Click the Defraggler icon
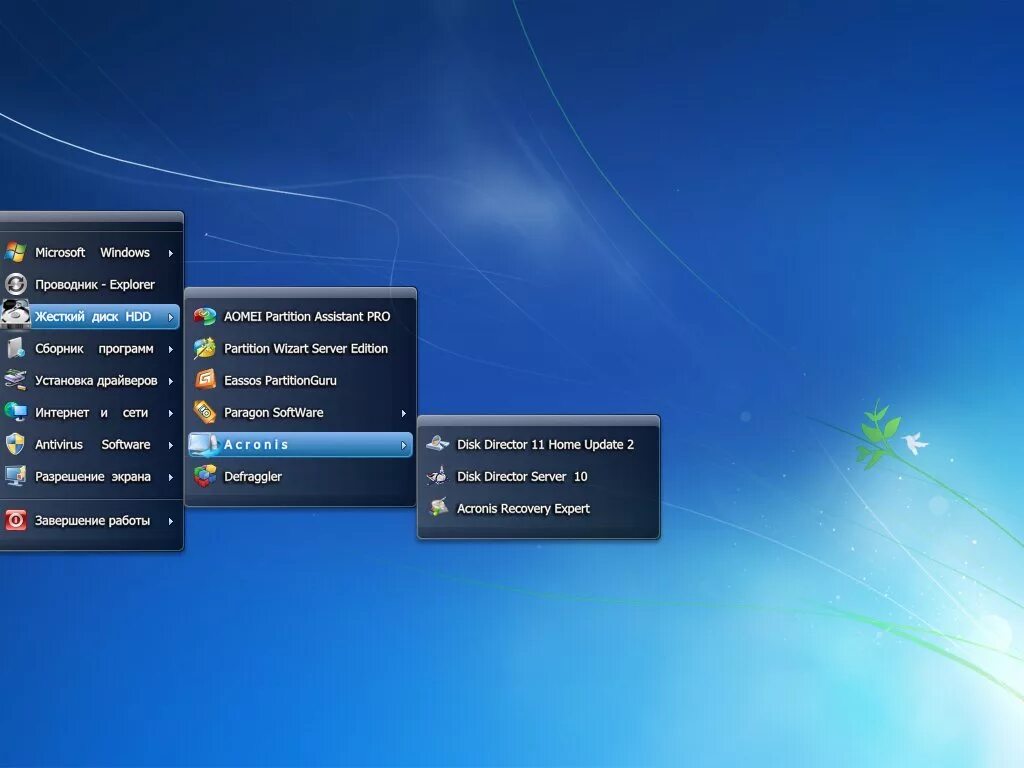 [x=205, y=476]
